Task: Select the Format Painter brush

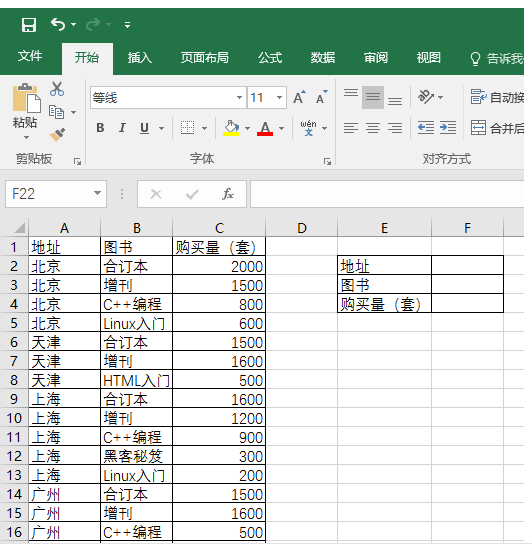Action: click(57, 135)
